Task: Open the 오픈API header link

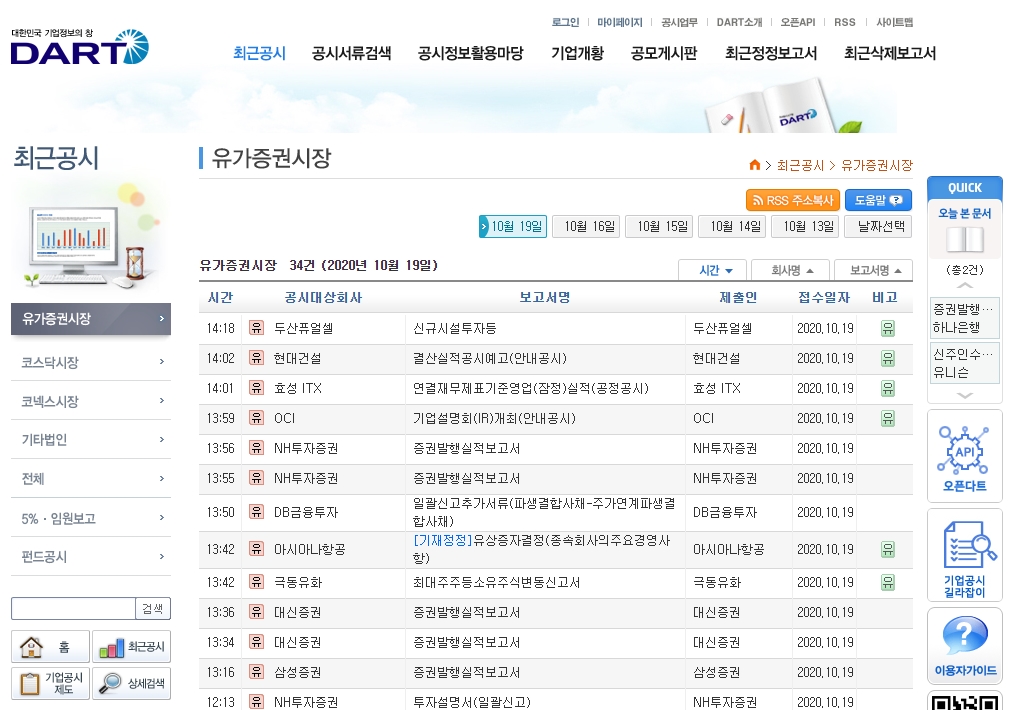Action: click(797, 22)
